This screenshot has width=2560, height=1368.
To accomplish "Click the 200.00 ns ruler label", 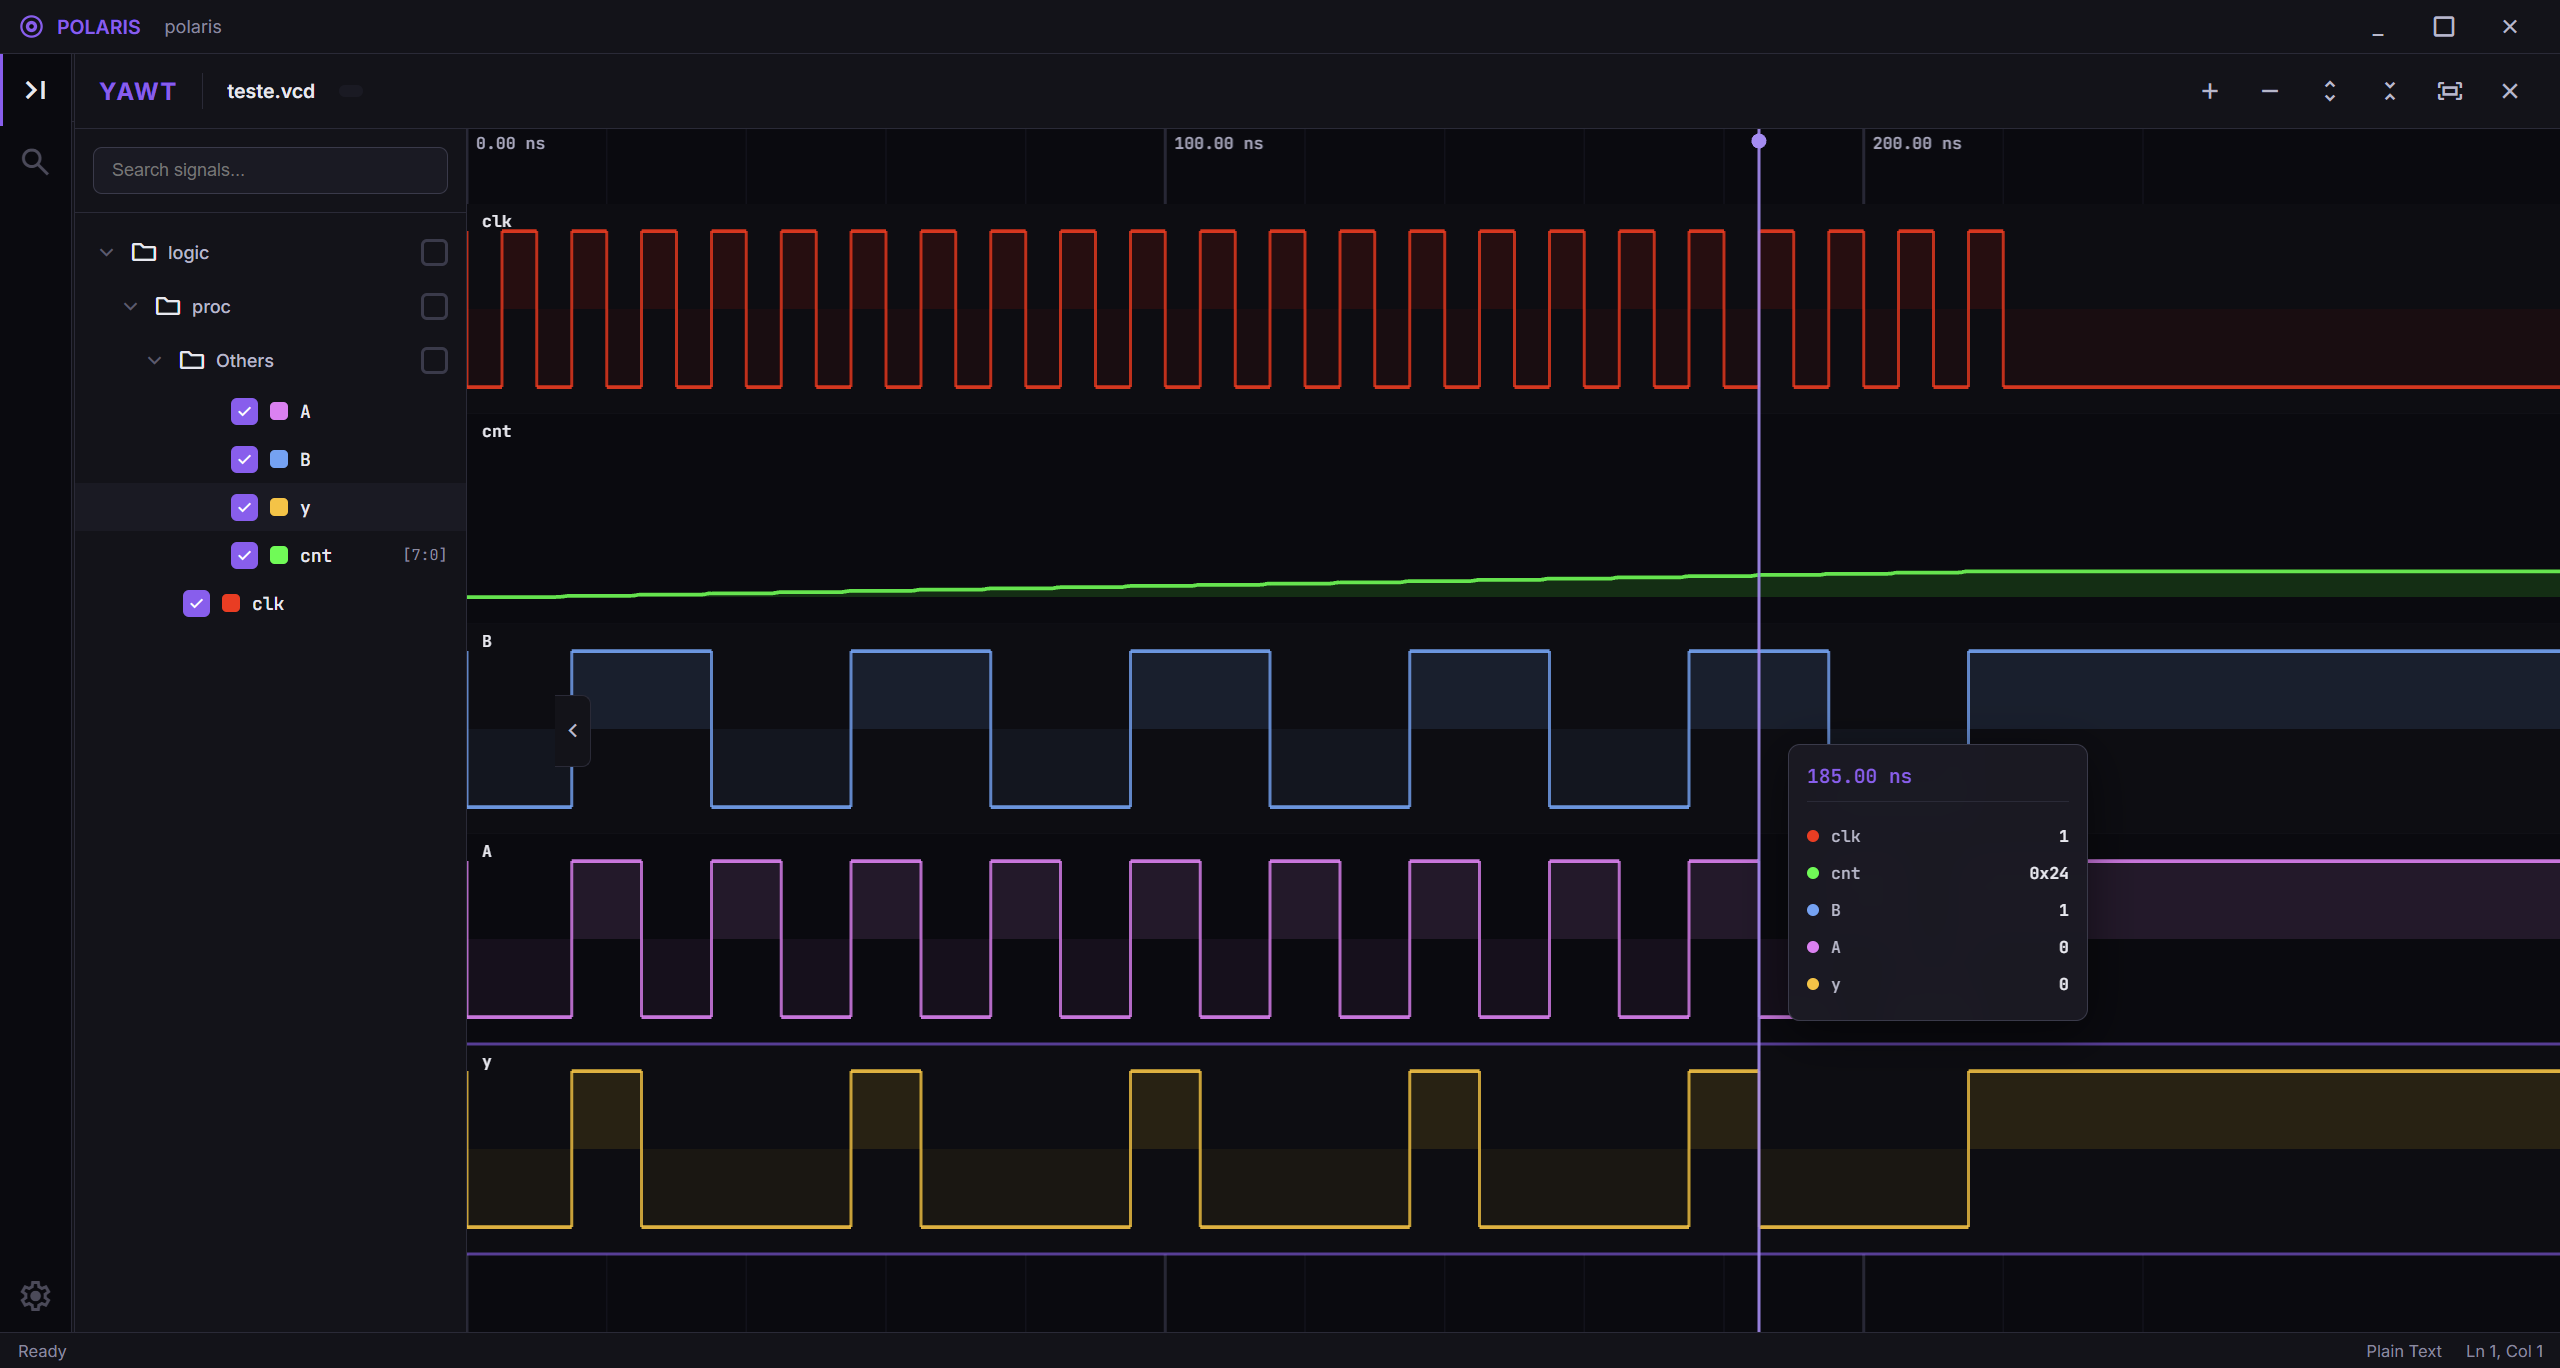I will point(1917,143).
